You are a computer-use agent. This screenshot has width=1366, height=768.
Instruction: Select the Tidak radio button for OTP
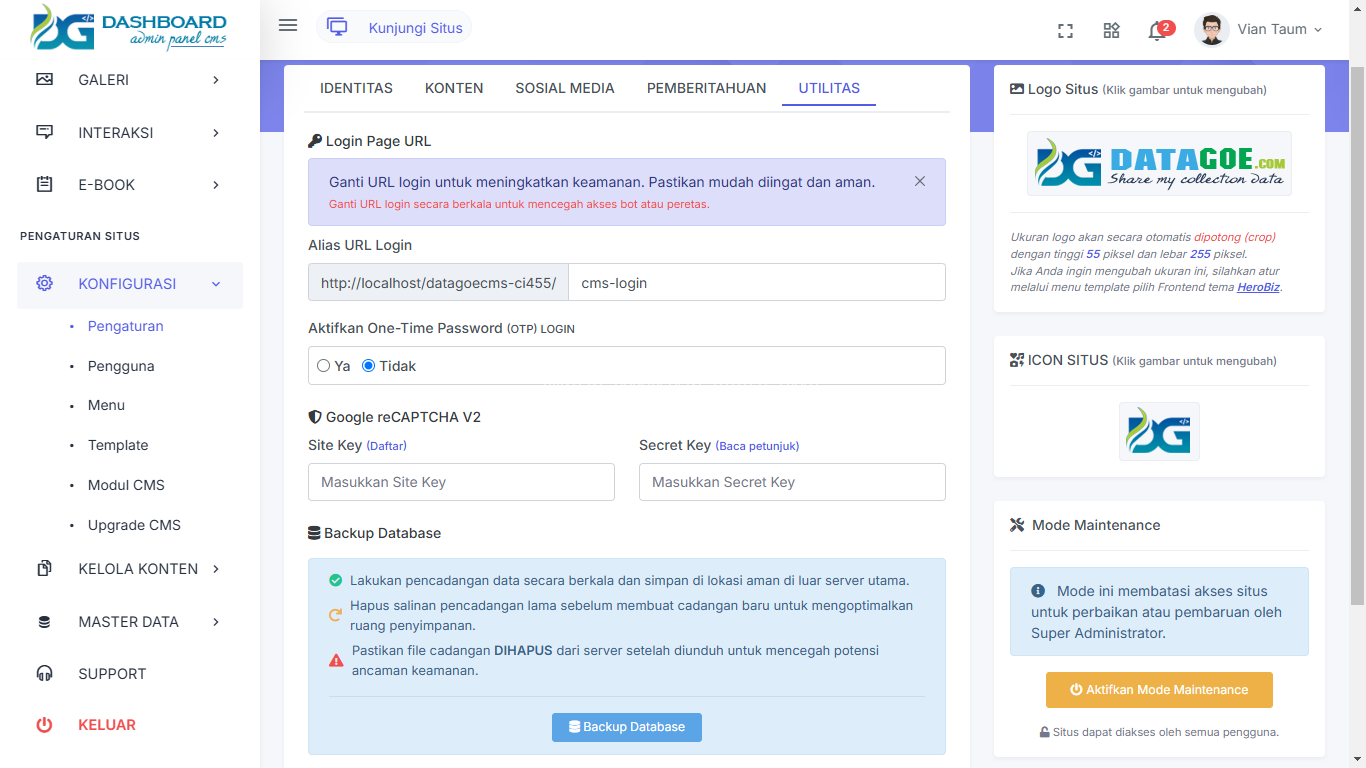(368, 366)
